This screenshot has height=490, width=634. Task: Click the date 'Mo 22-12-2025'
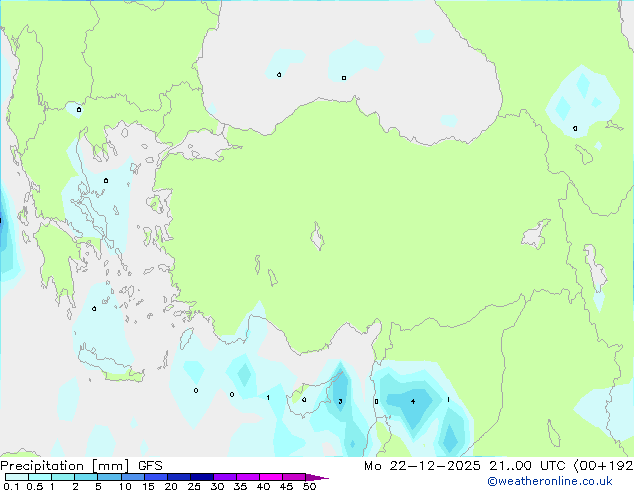(422, 466)
